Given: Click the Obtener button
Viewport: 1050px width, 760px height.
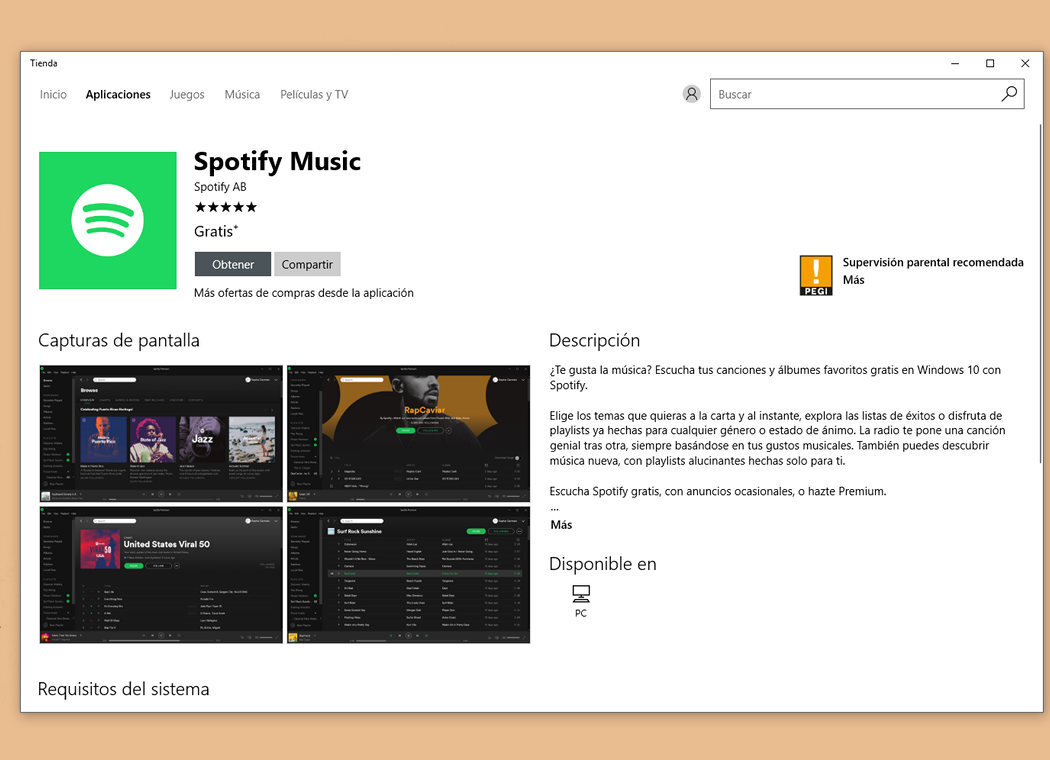Looking at the screenshot, I should point(232,264).
